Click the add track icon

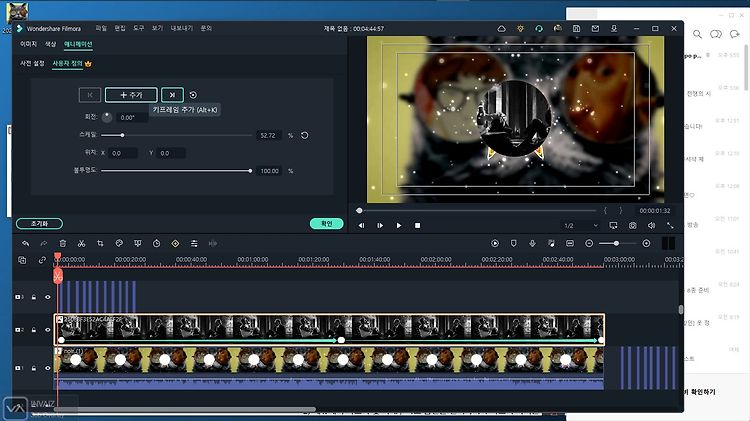pyautogui.click(x=22, y=260)
